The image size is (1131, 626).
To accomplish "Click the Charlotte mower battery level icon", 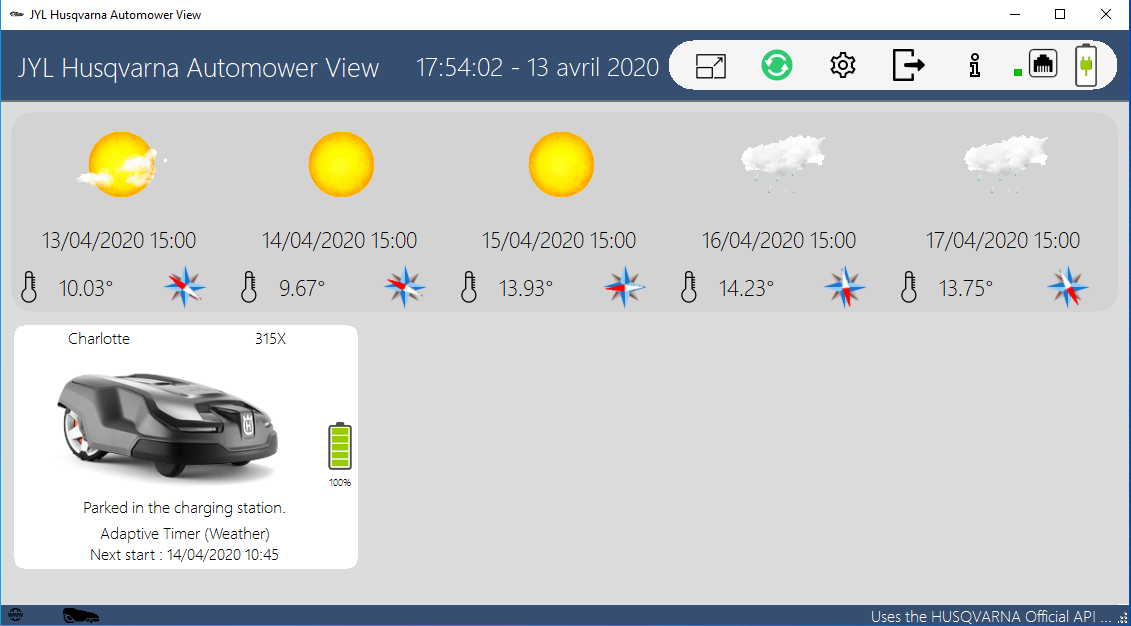I will (340, 447).
